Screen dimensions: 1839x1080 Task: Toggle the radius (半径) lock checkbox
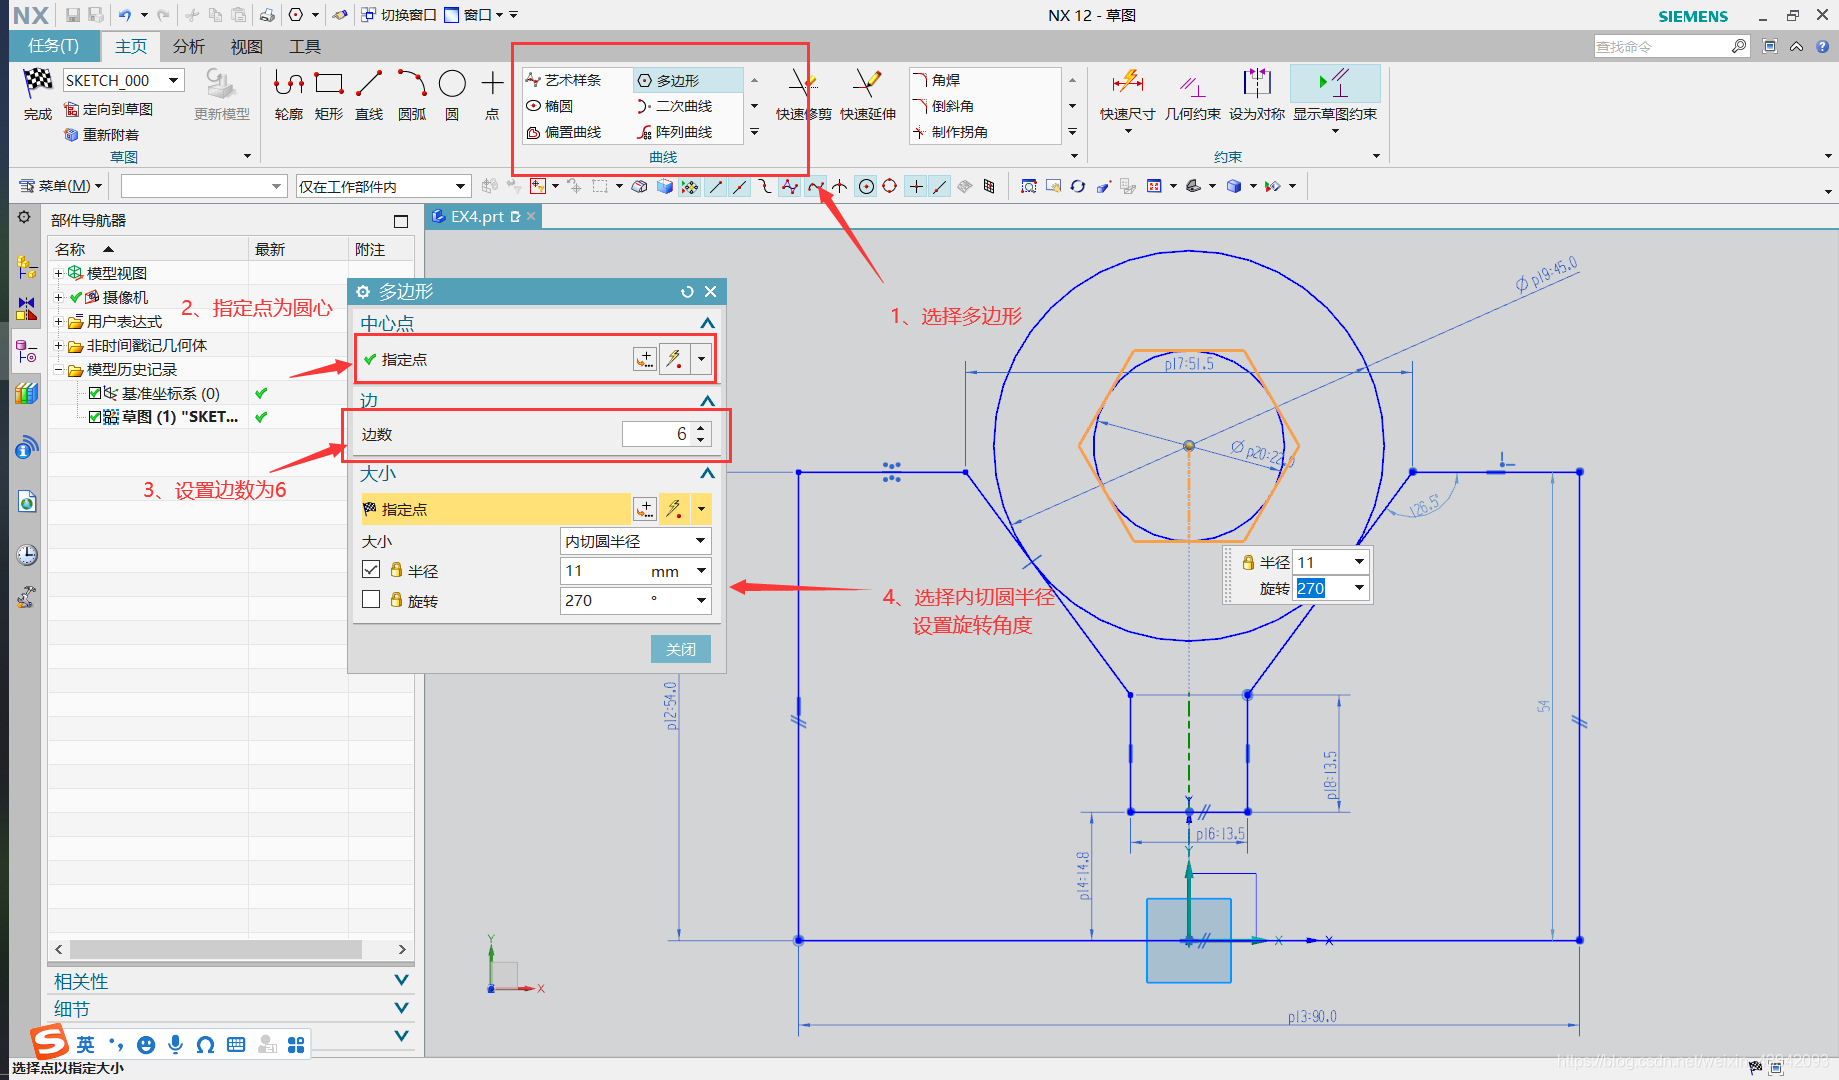tap(371, 569)
